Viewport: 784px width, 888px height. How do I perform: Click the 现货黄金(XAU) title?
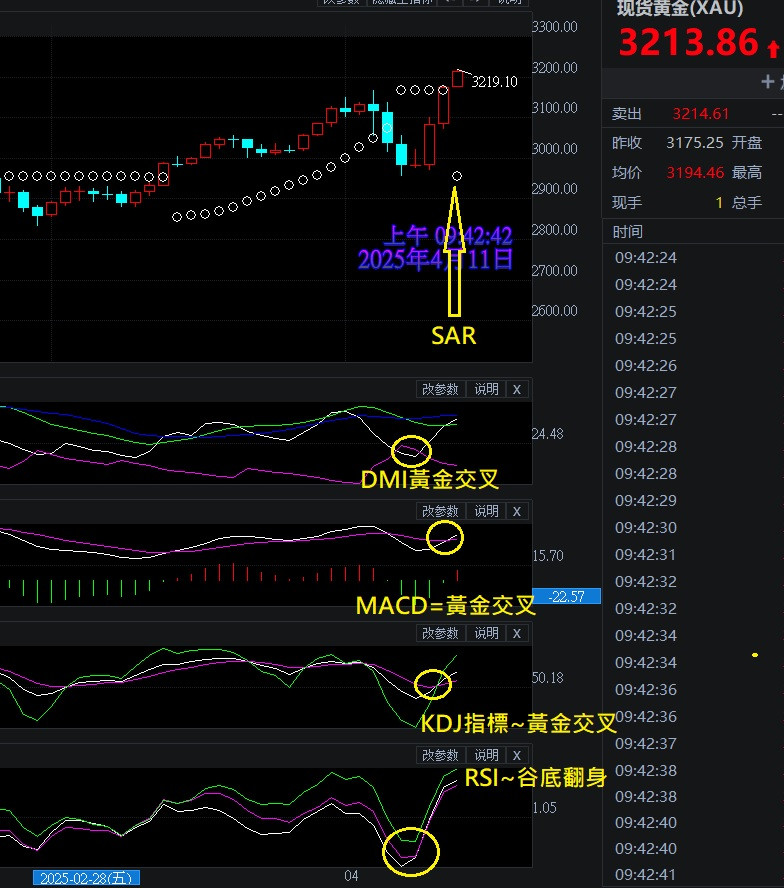pyautogui.click(x=680, y=9)
